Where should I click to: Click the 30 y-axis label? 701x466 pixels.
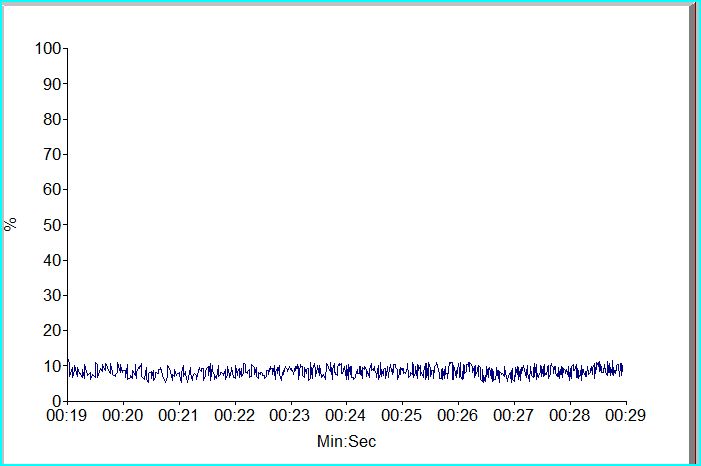[x=52, y=296]
